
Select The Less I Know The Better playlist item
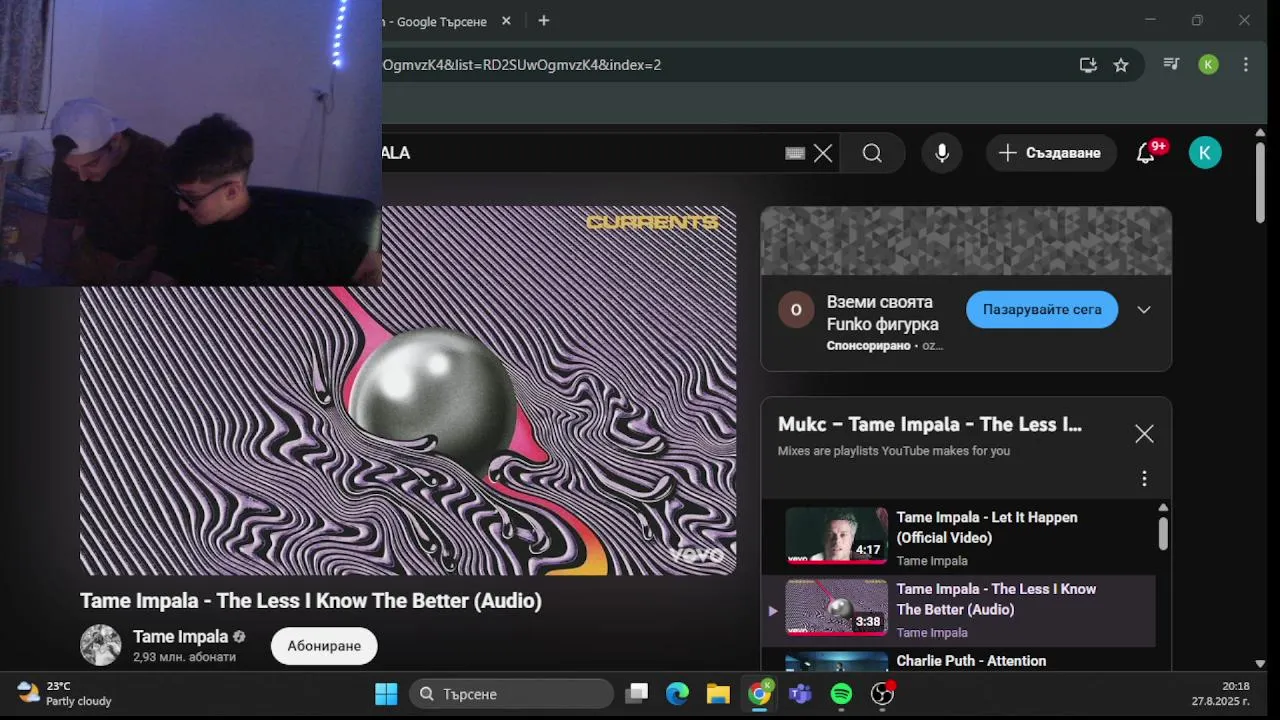958,610
